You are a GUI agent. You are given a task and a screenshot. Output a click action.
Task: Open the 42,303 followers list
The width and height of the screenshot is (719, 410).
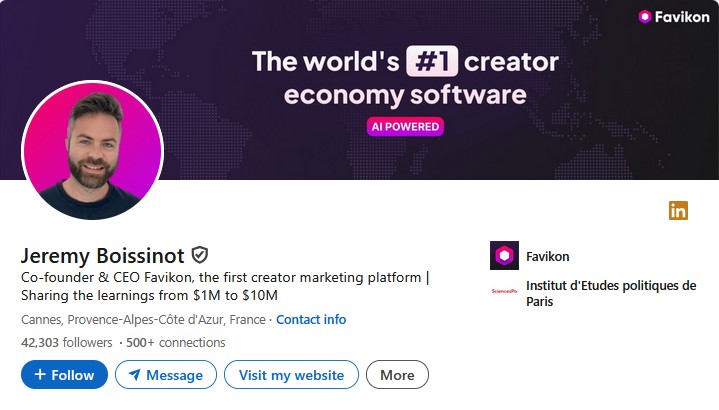coord(66,342)
